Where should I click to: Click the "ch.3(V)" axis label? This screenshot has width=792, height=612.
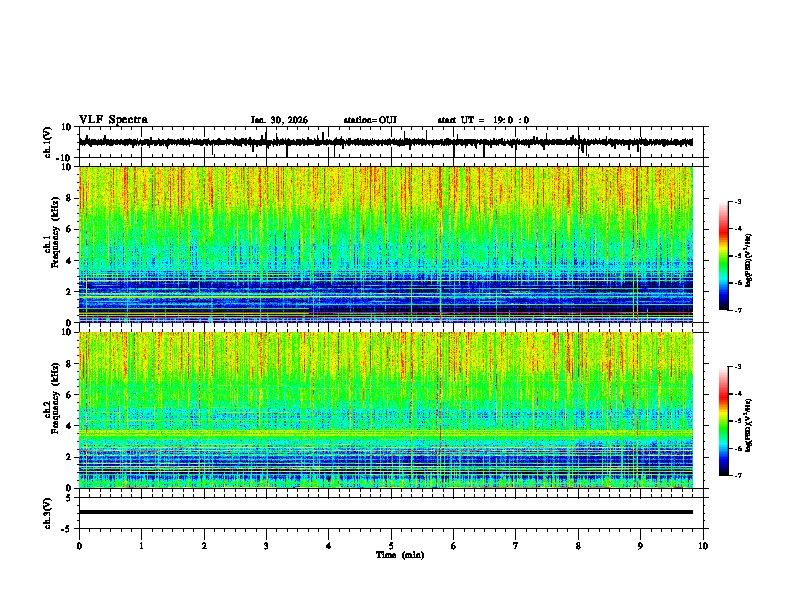pos(48,513)
